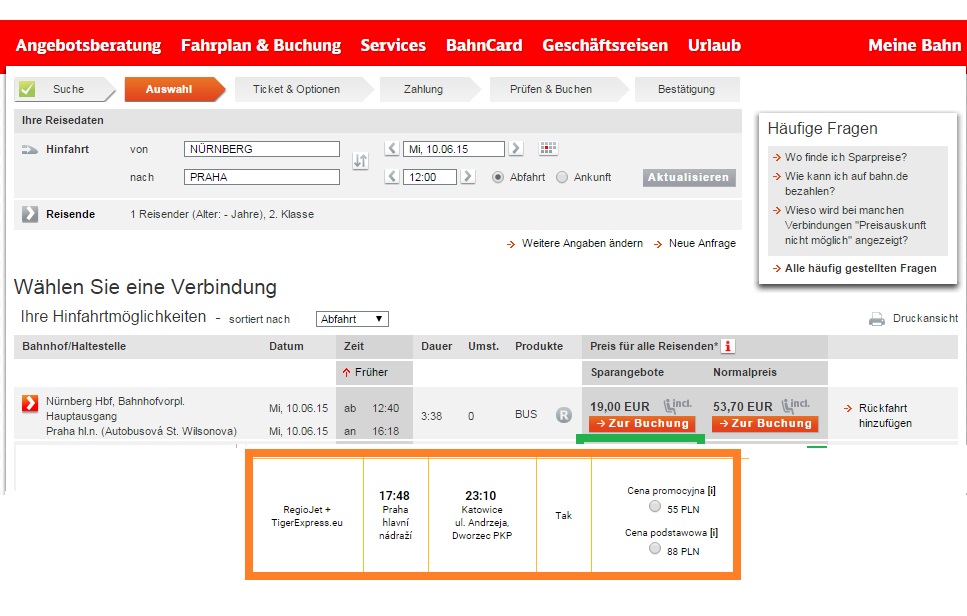Open Angebotsberatung menu

tap(88, 46)
